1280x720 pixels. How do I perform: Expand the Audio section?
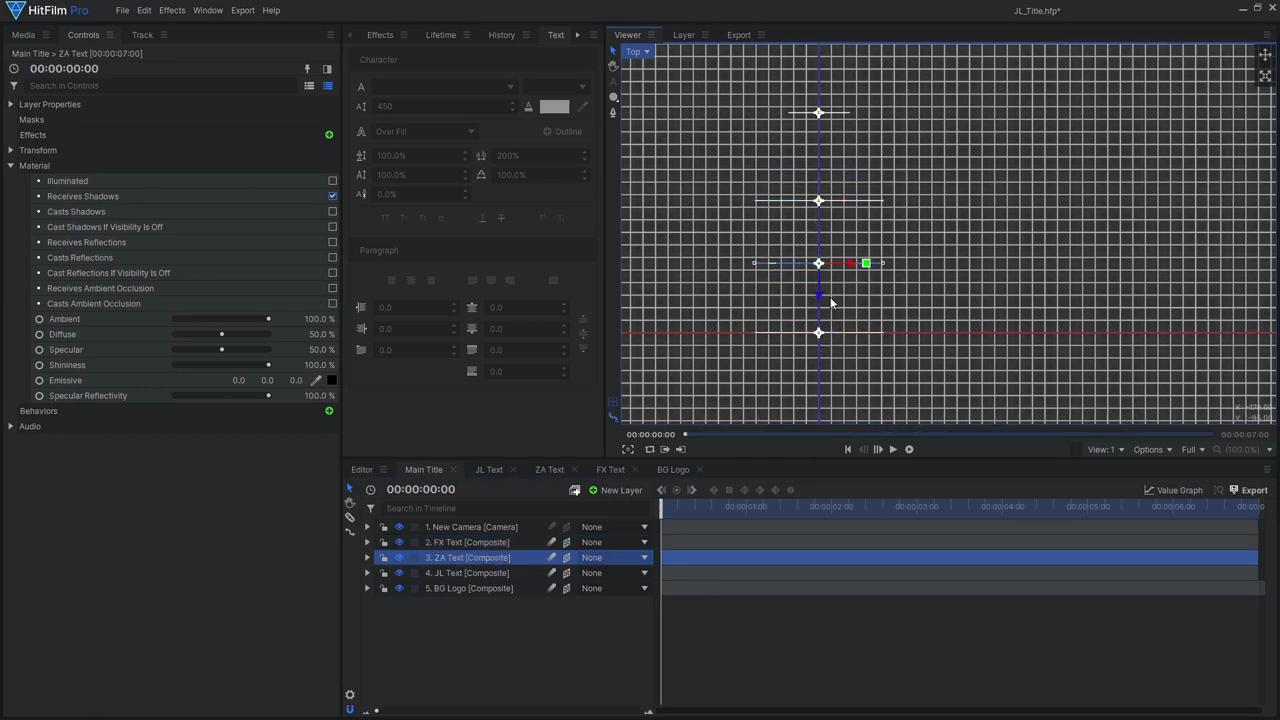pyautogui.click(x=11, y=427)
